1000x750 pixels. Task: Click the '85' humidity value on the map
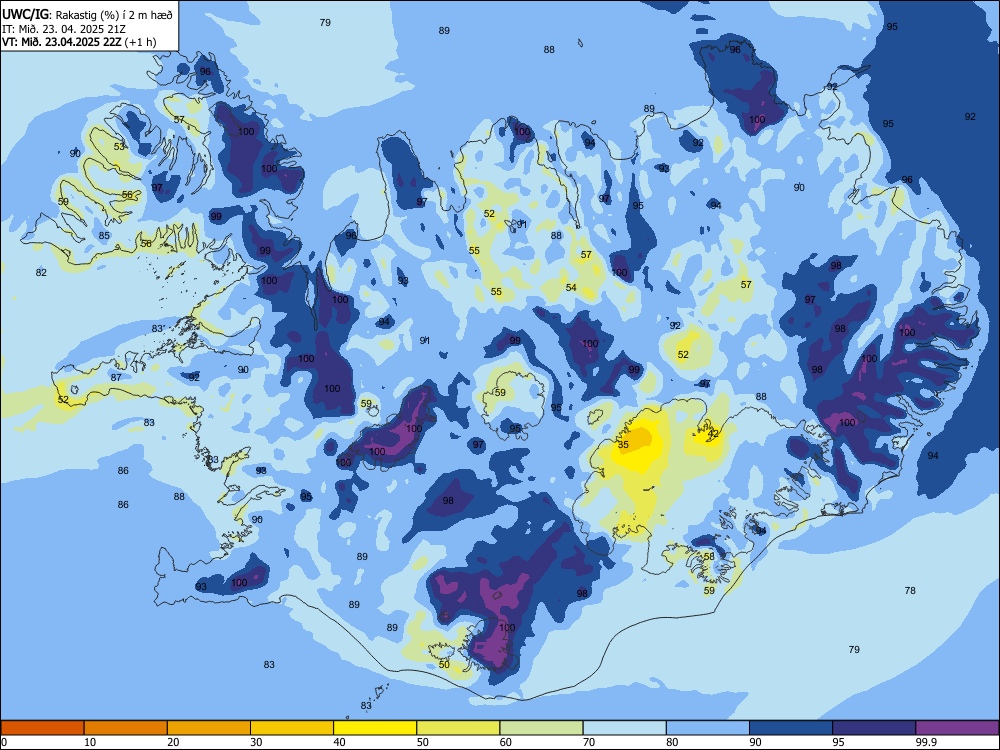105,235
